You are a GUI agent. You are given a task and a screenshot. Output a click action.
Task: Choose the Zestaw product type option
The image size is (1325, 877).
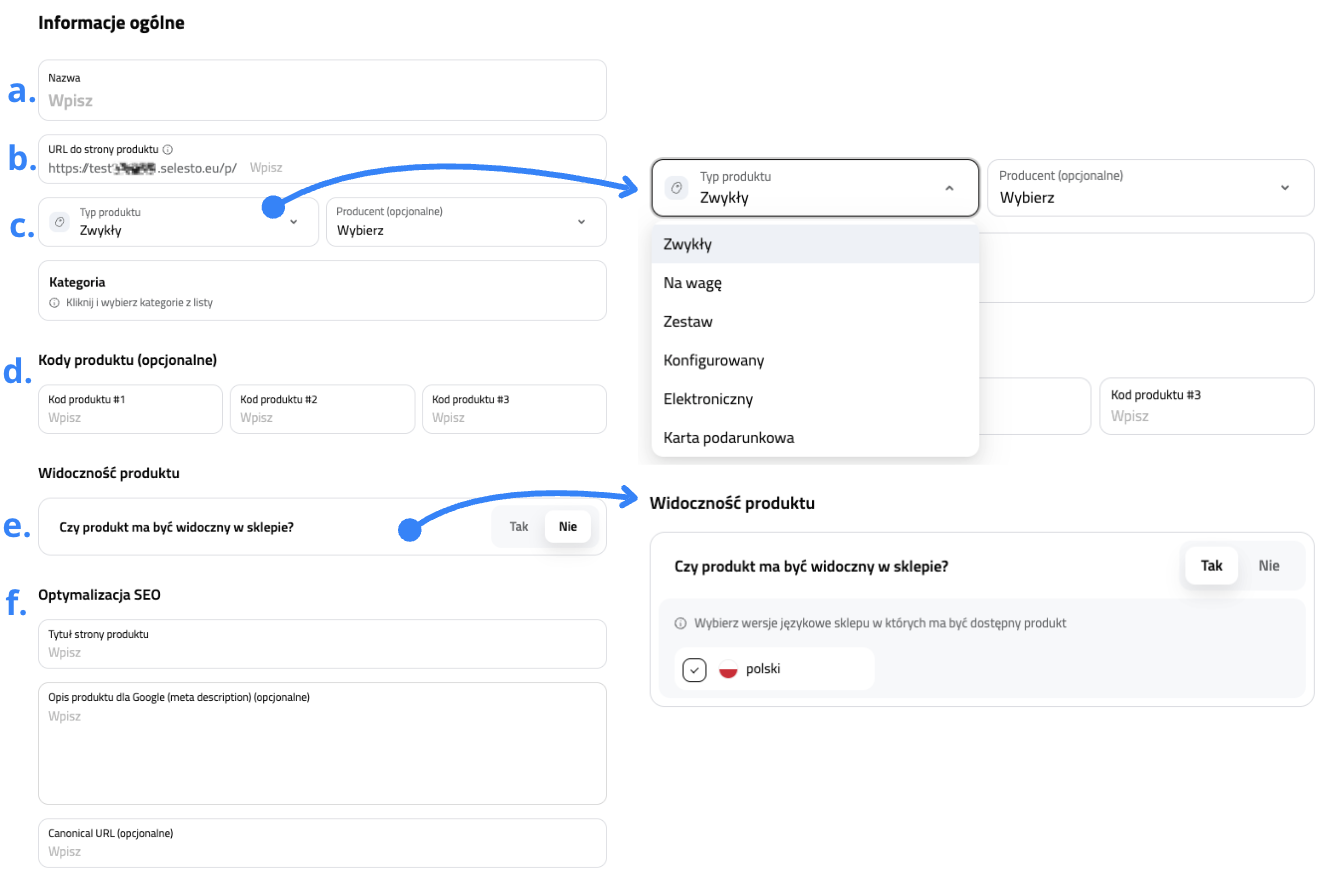pyautogui.click(x=688, y=322)
